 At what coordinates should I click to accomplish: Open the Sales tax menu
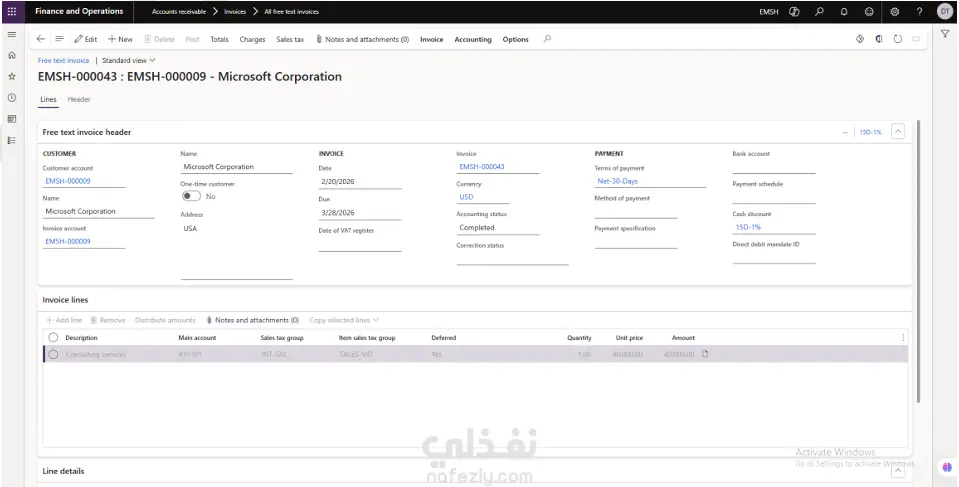tap(290, 39)
